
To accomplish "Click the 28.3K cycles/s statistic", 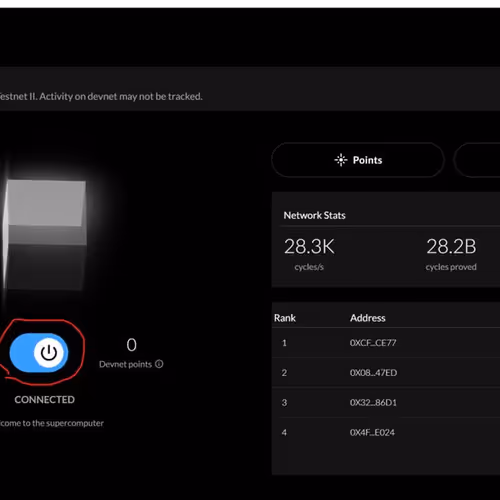I will (309, 253).
